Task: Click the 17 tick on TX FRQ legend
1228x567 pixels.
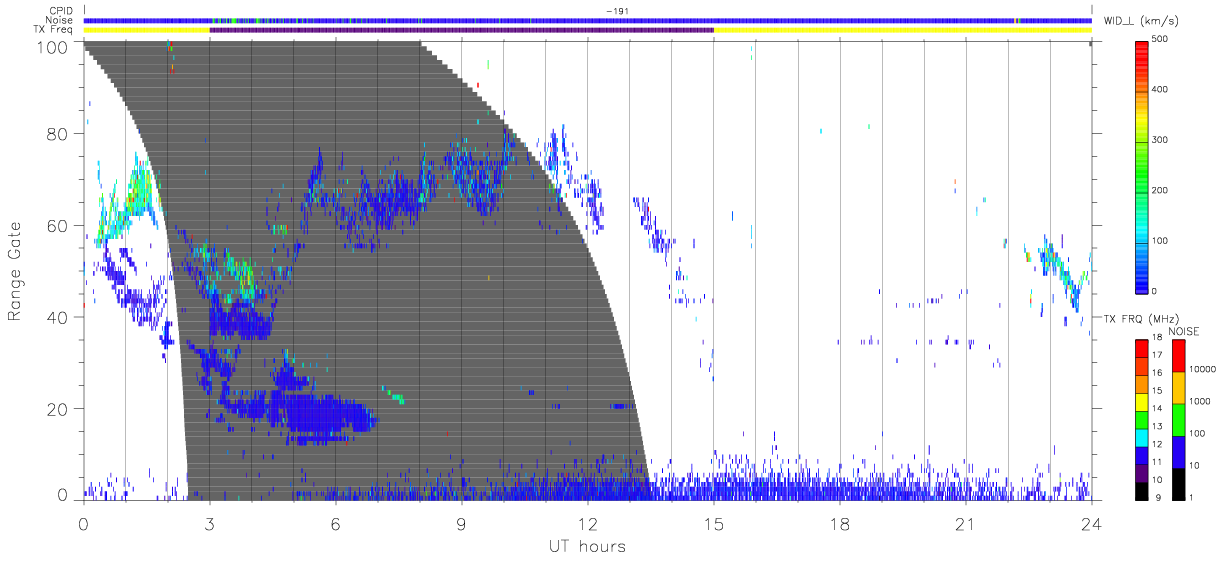Action: click(1158, 355)
